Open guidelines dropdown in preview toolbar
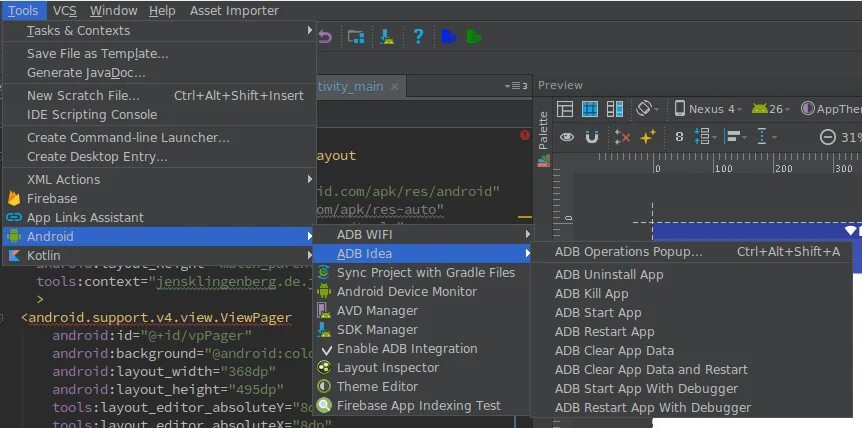862x428 pixels. pos(766,137)
